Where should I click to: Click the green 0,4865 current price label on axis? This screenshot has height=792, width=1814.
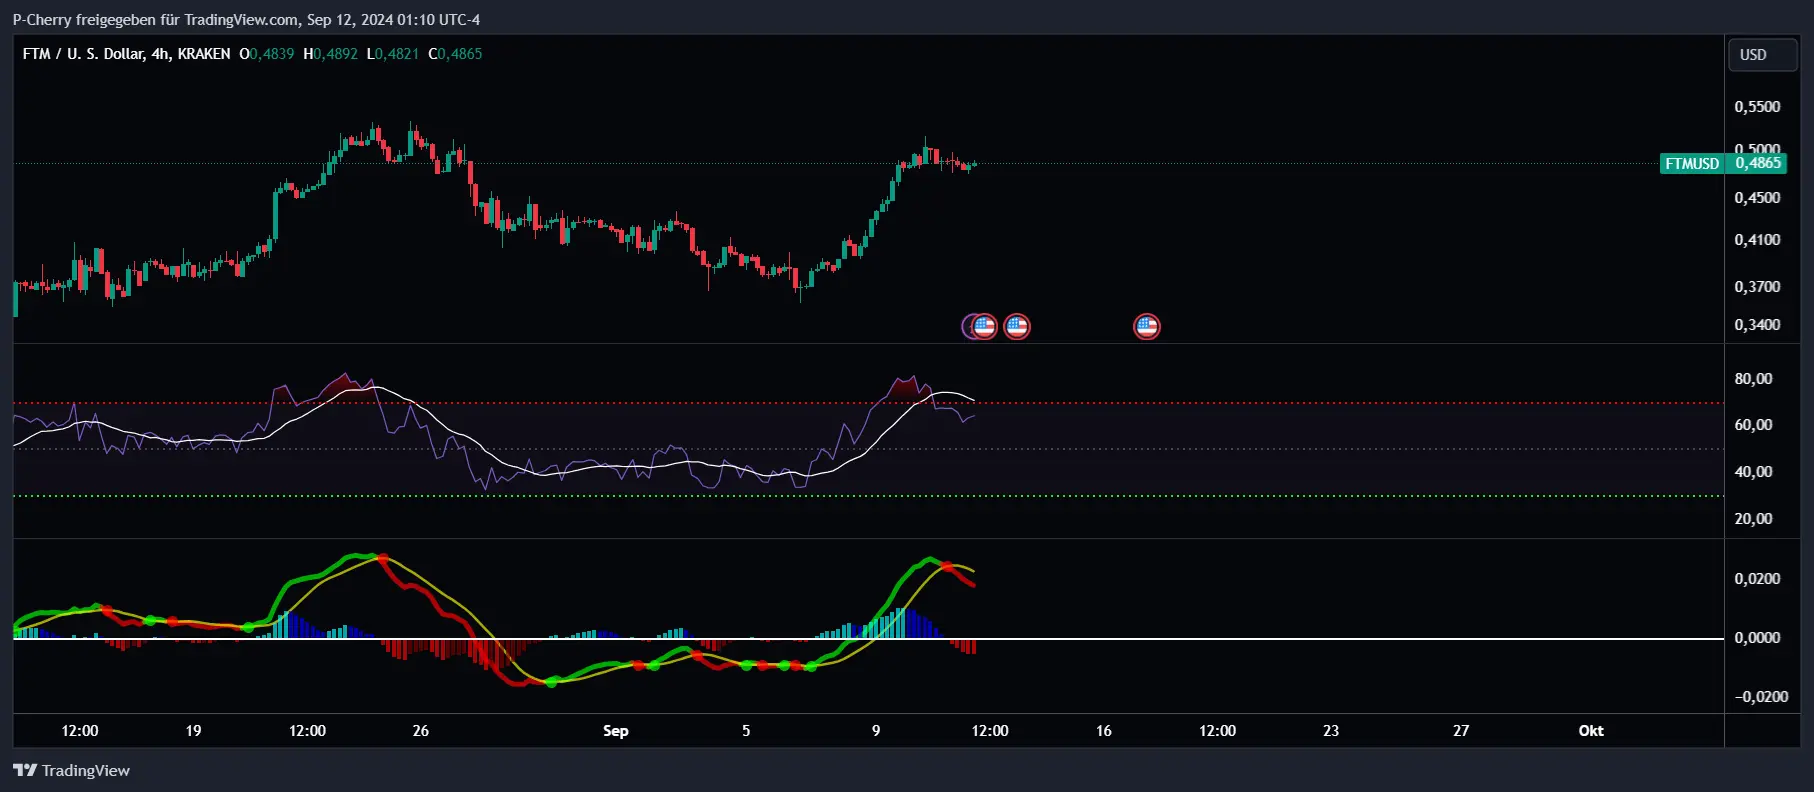tap(1758, 163)
